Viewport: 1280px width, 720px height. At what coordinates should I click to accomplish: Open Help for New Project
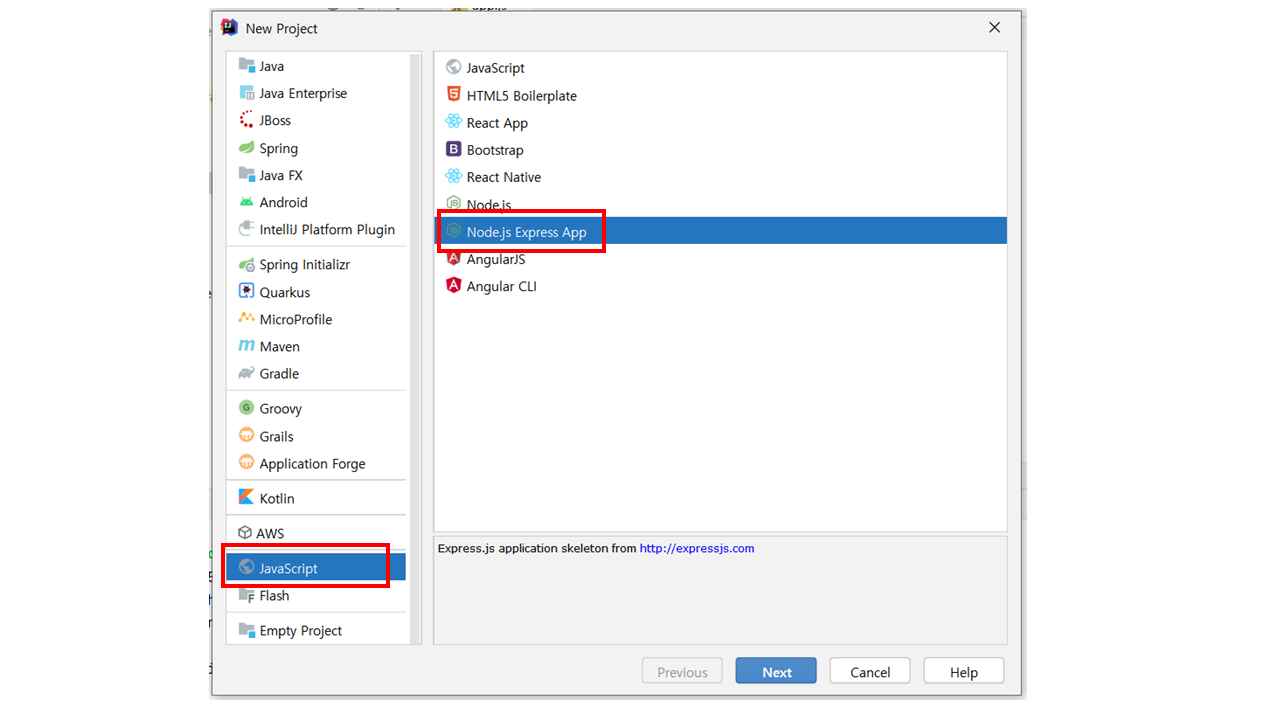pyautogui.click(x=964, y=671)
